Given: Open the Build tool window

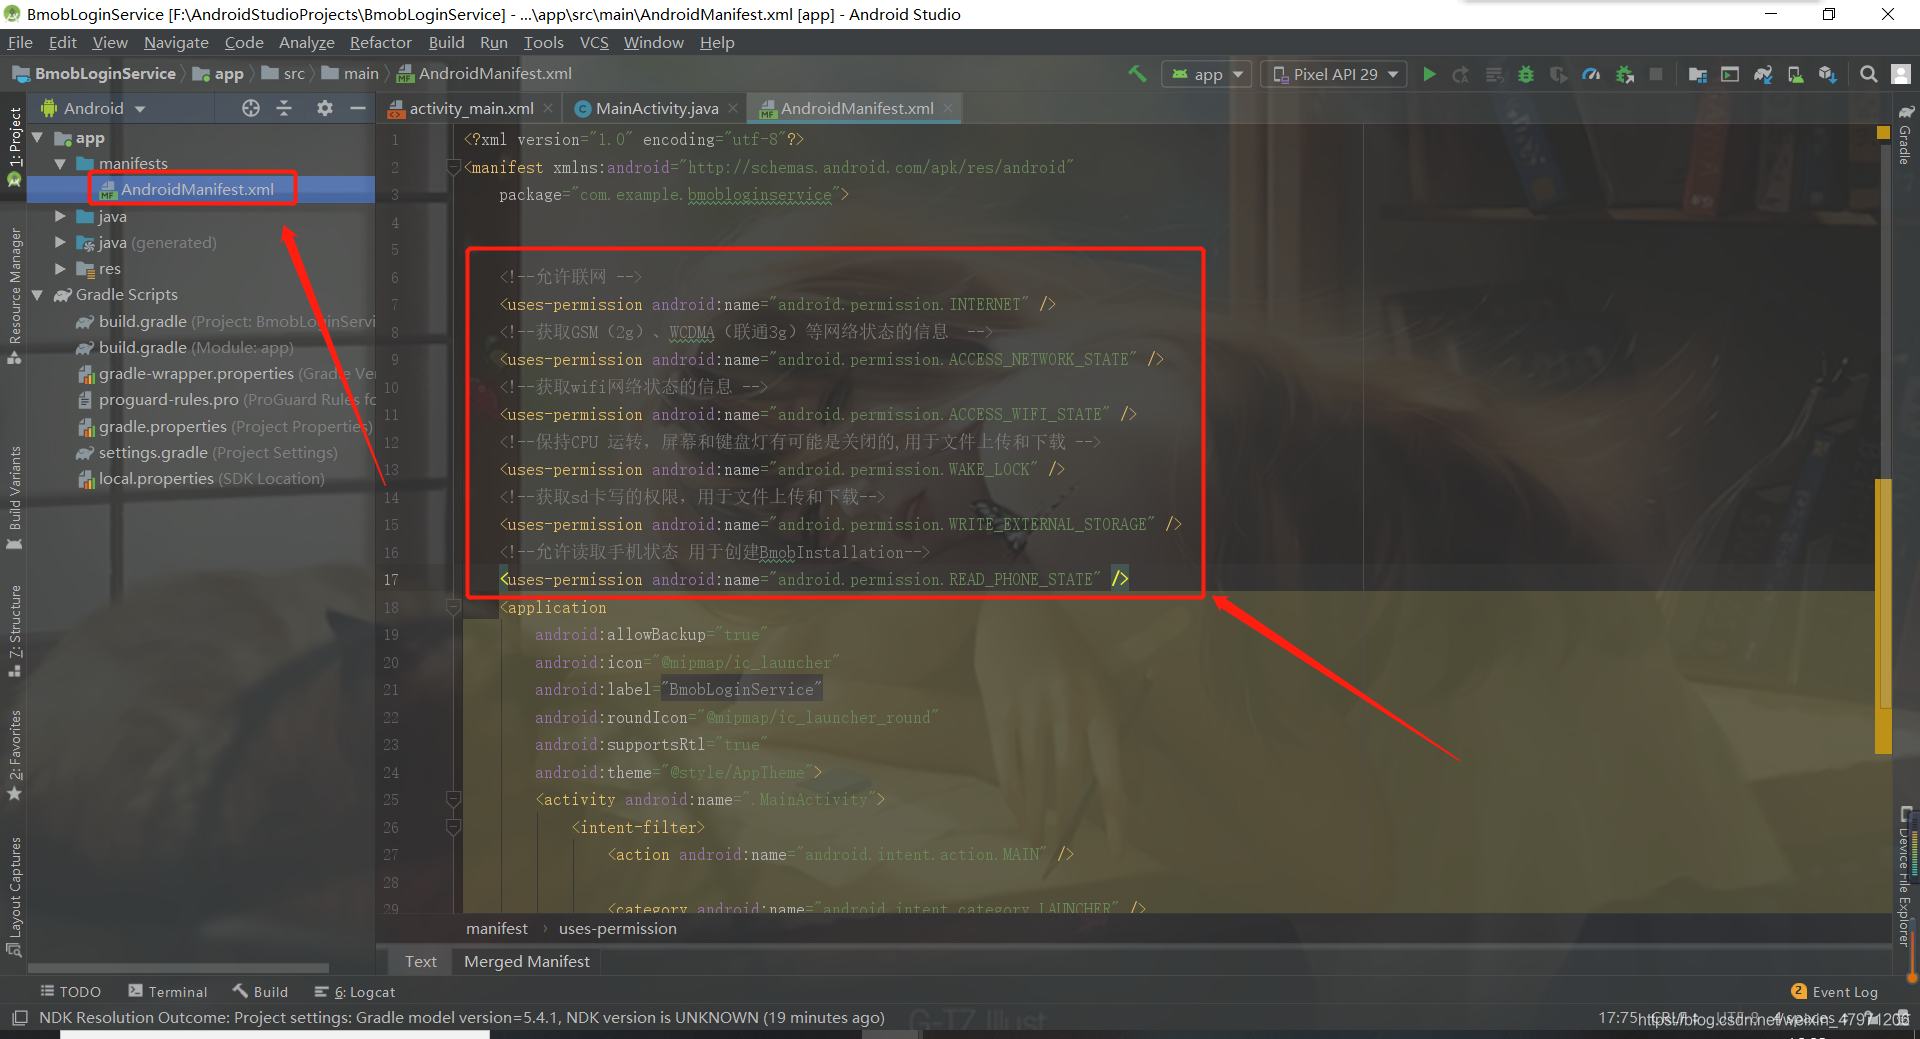Looking at the screenshot, I should [261, 991].
